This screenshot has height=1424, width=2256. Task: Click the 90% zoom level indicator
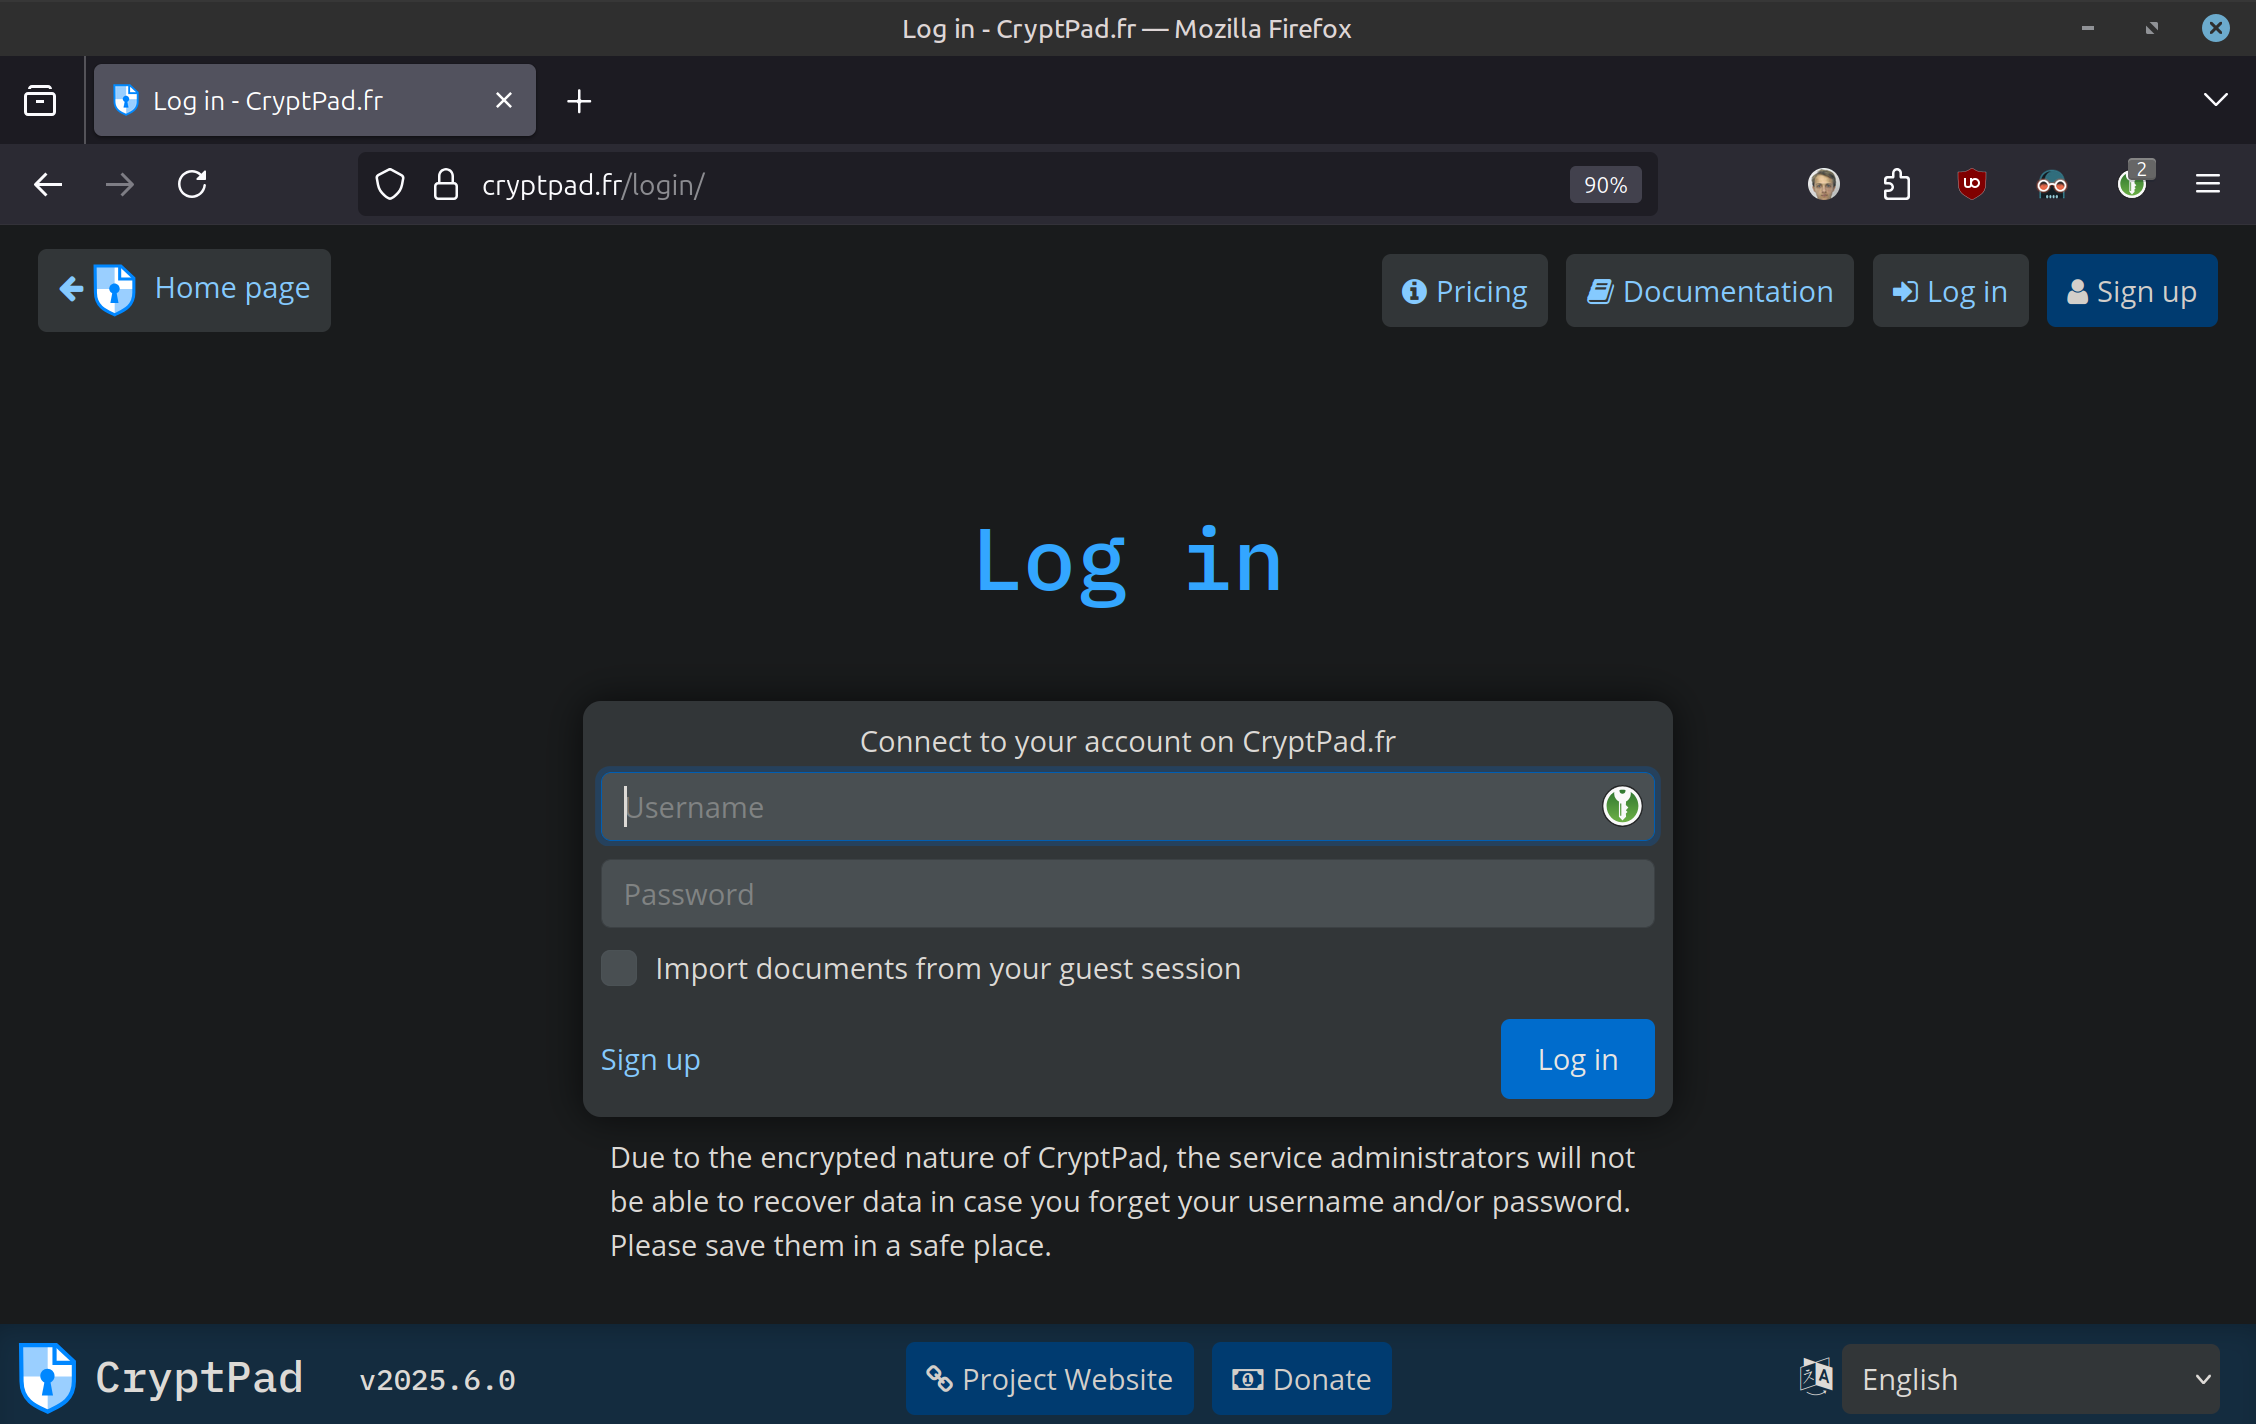(x=1604, y=185)
